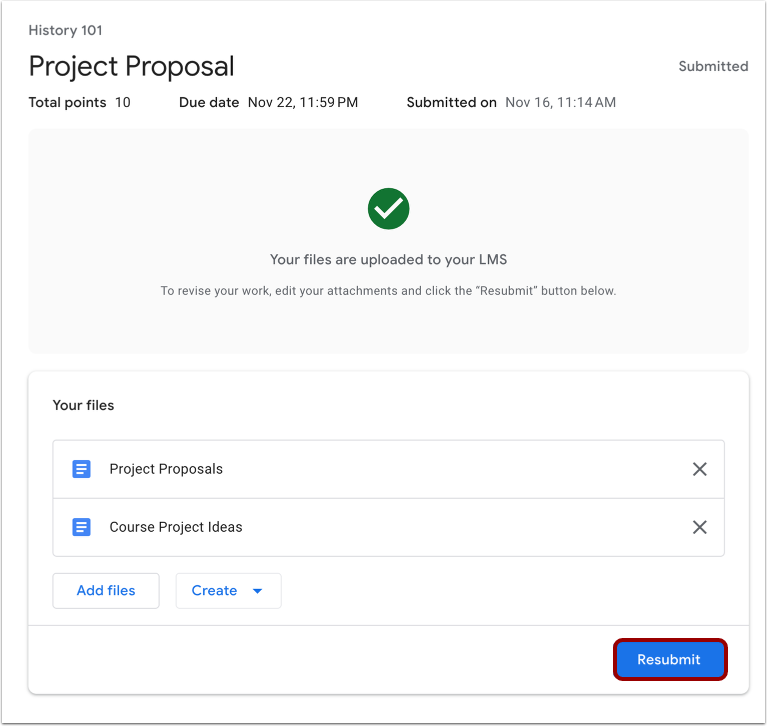This screenshot has width=767, height=726.
Task: Click the green checkmark upload icon
Action: click(x=388, y=208)
